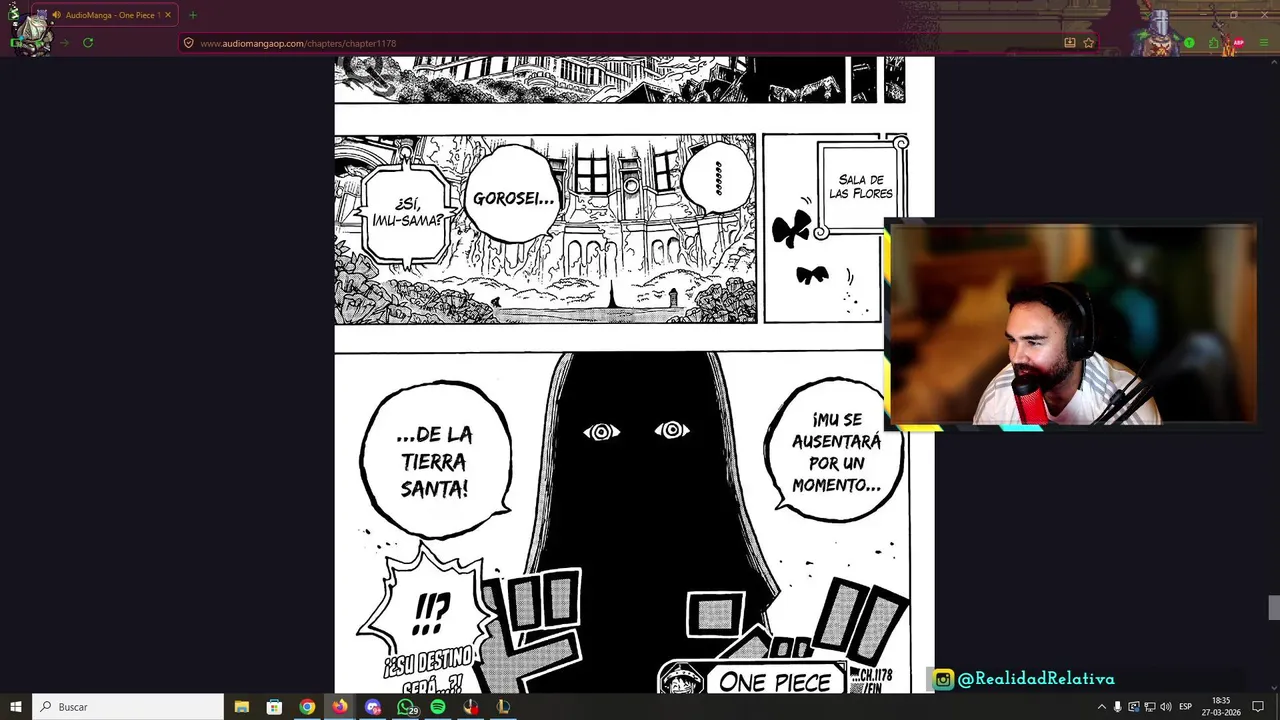Open the extensions puzzle-piece menu
Viewport: 1280px width, 720px height.
pyautogui.click(x=1214, y=43)
